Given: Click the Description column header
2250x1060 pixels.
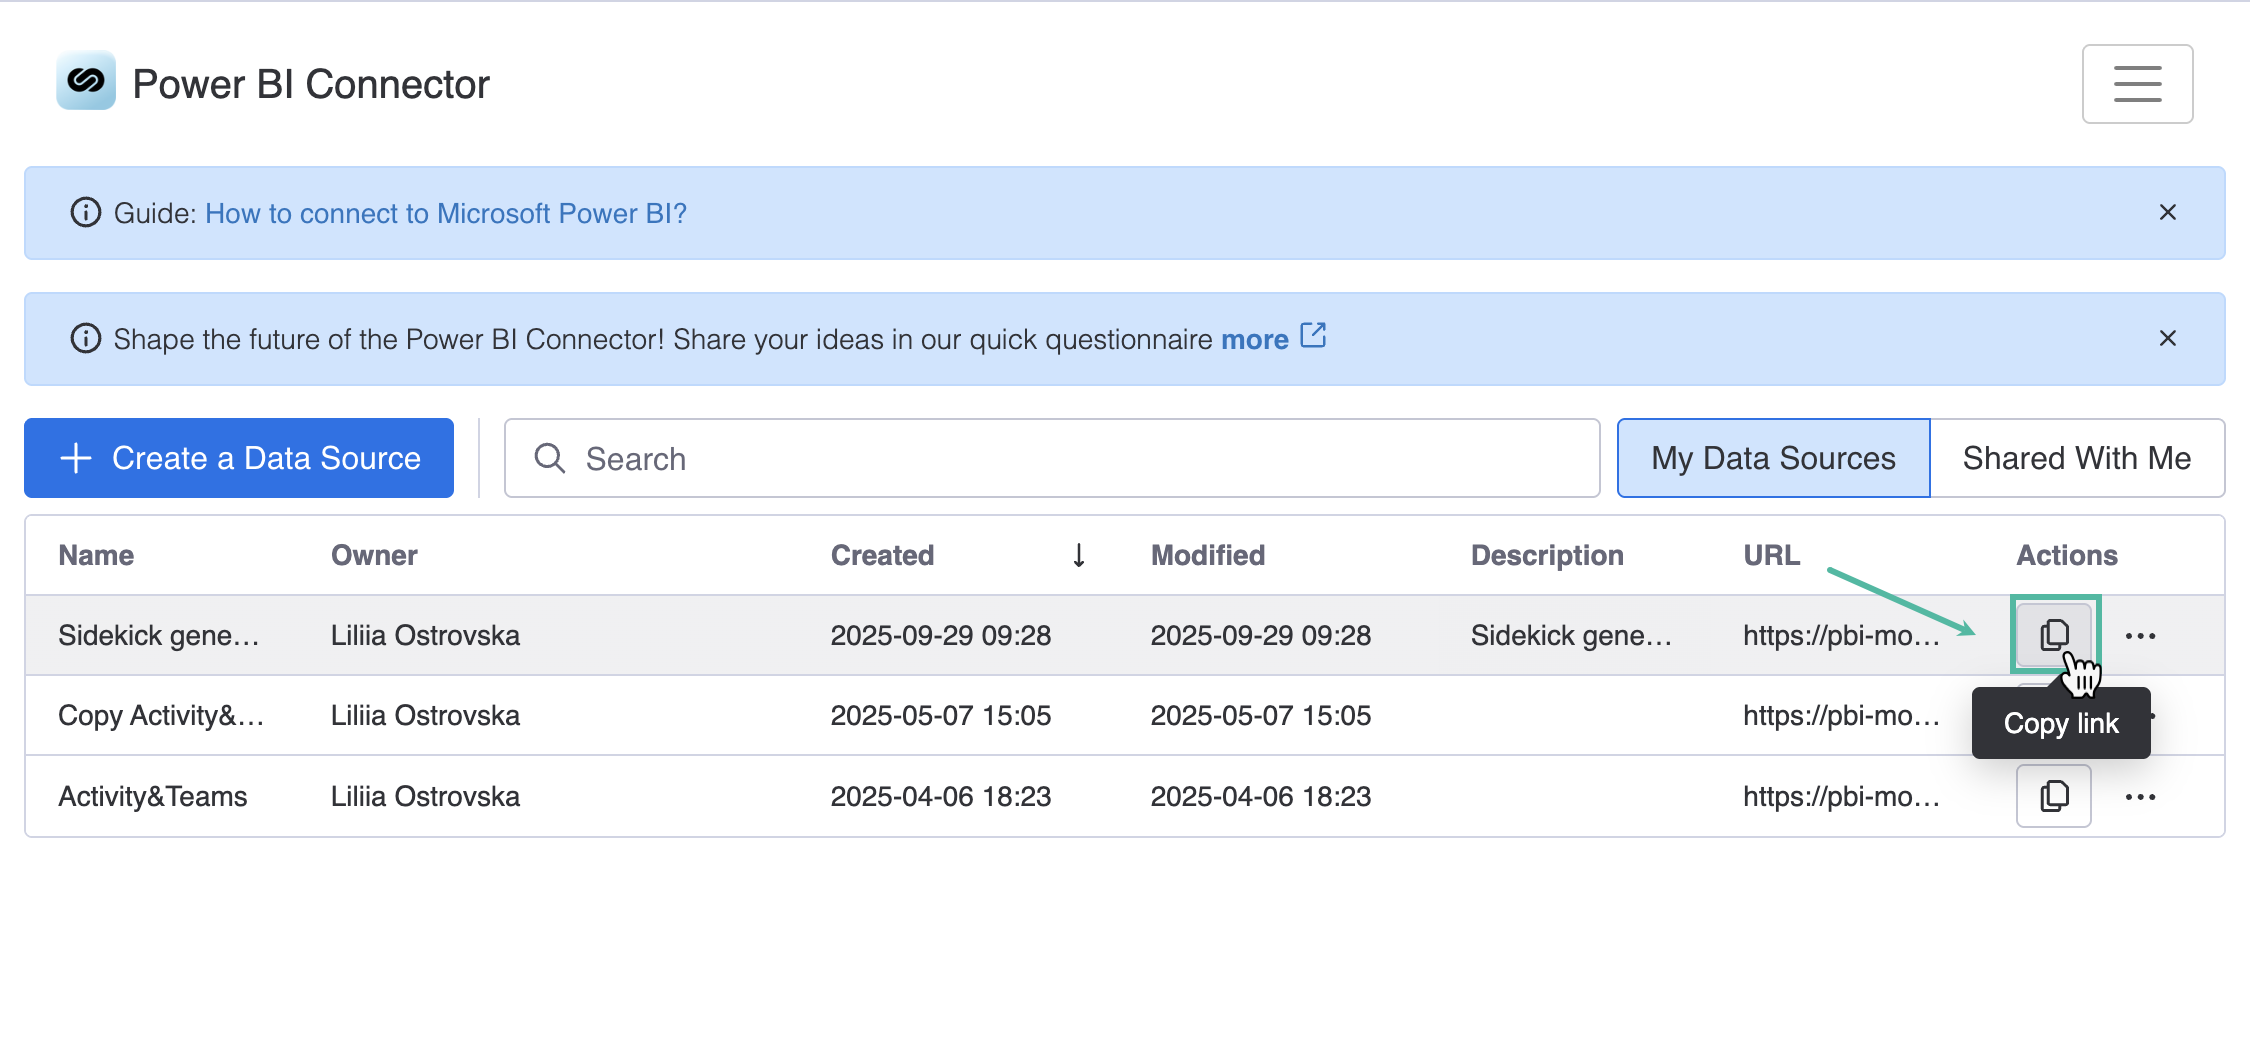Looking at the screenshot, I should pos(1547,555).
